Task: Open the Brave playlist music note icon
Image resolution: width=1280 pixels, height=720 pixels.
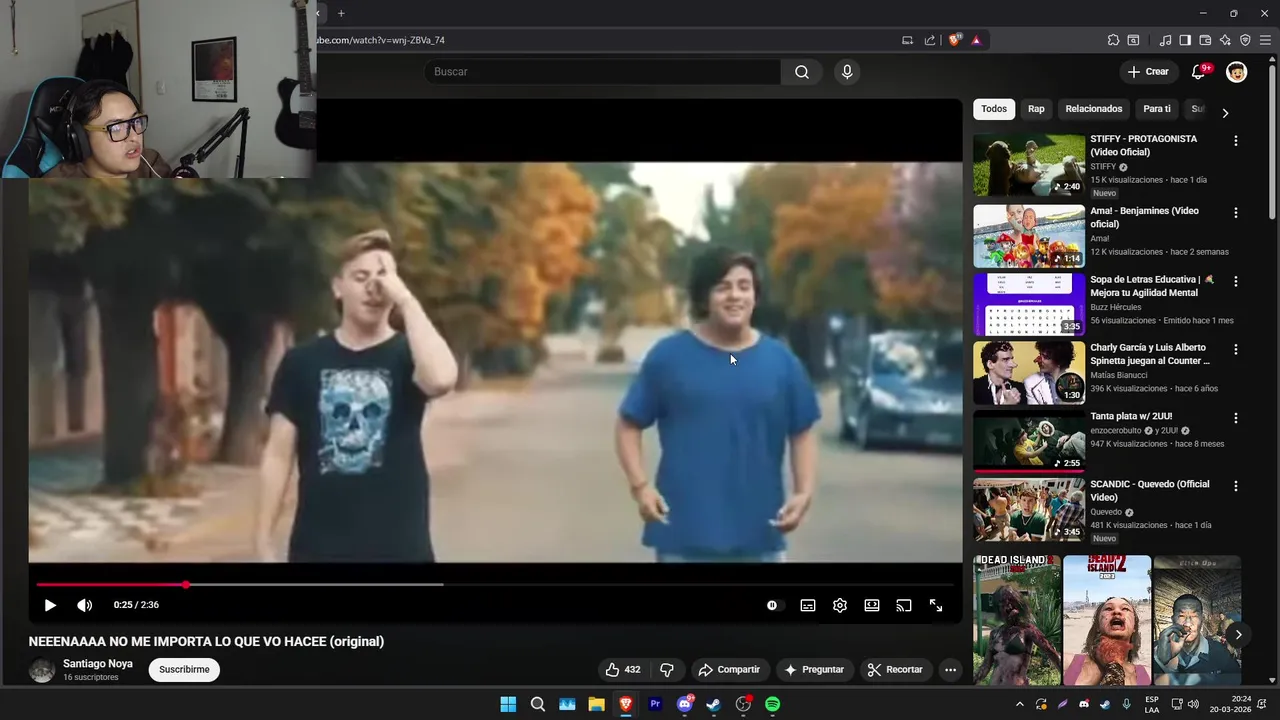Action: [1165, 40]
